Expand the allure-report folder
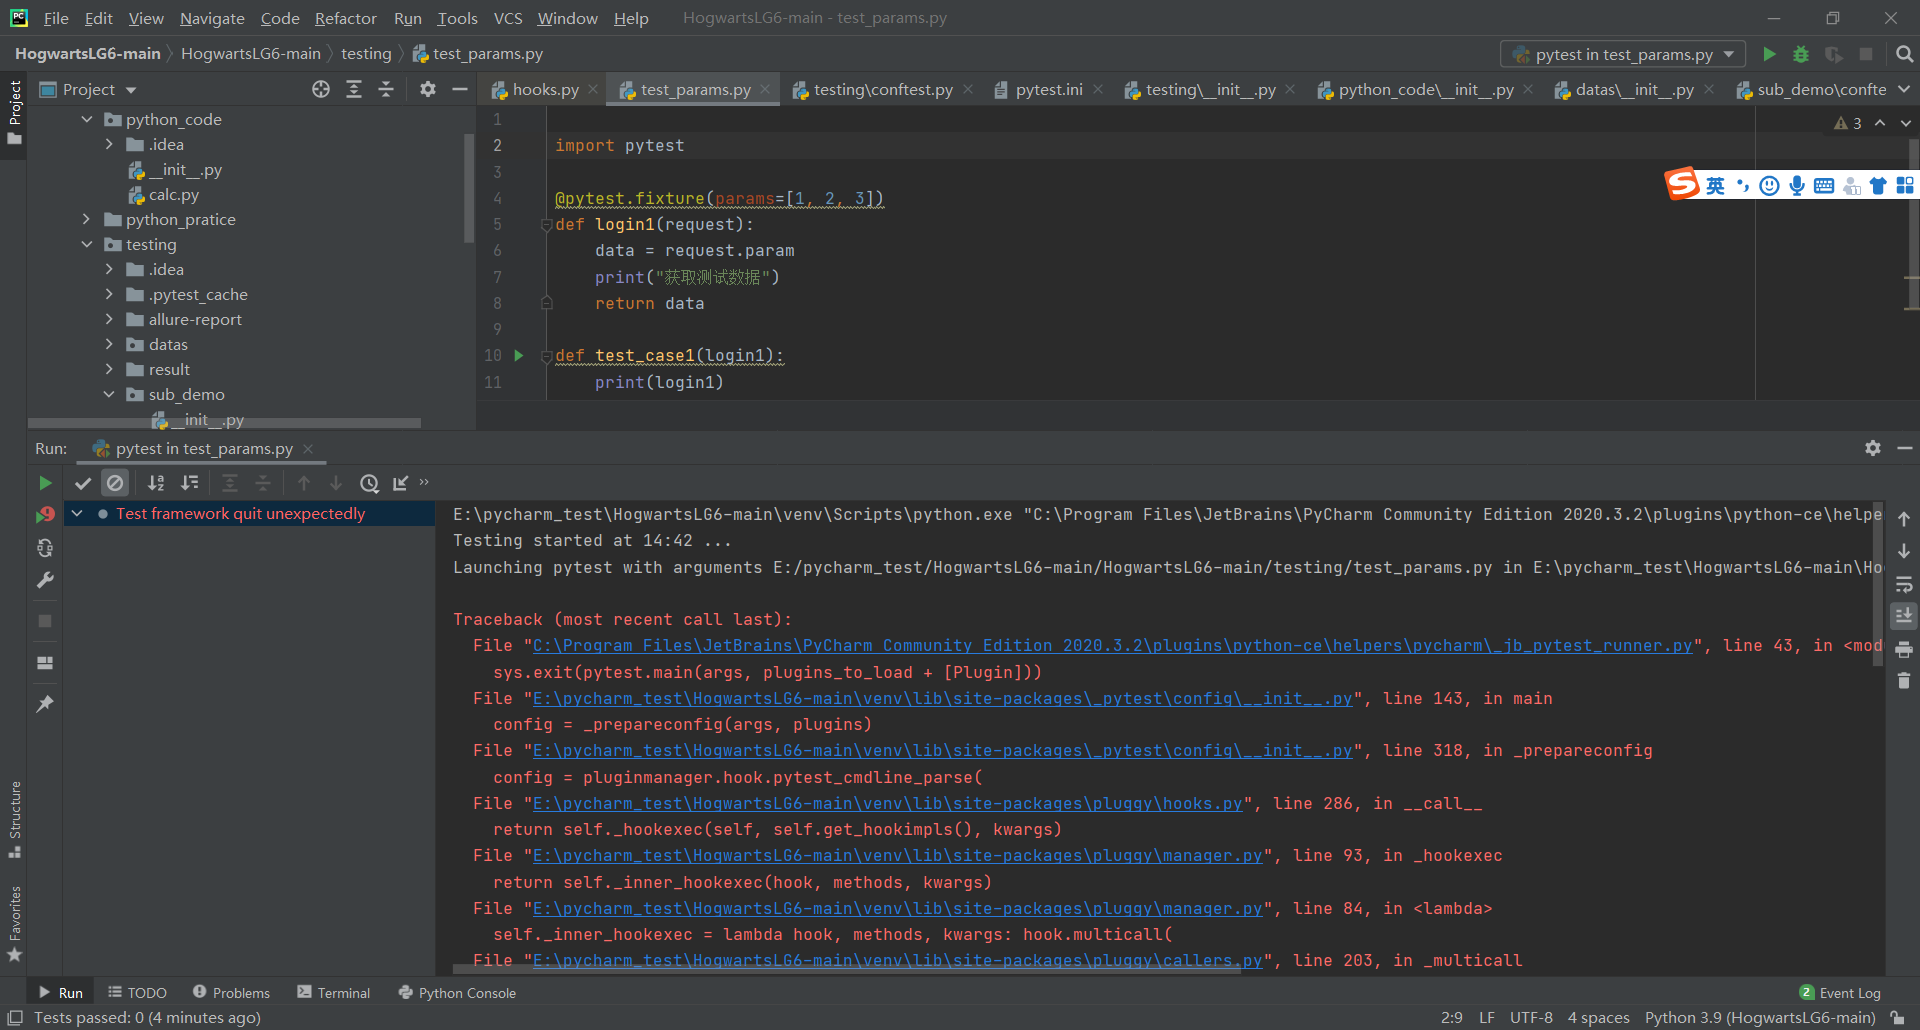The height and width of the screenshot is (1030, 1920). click(109, 319)
